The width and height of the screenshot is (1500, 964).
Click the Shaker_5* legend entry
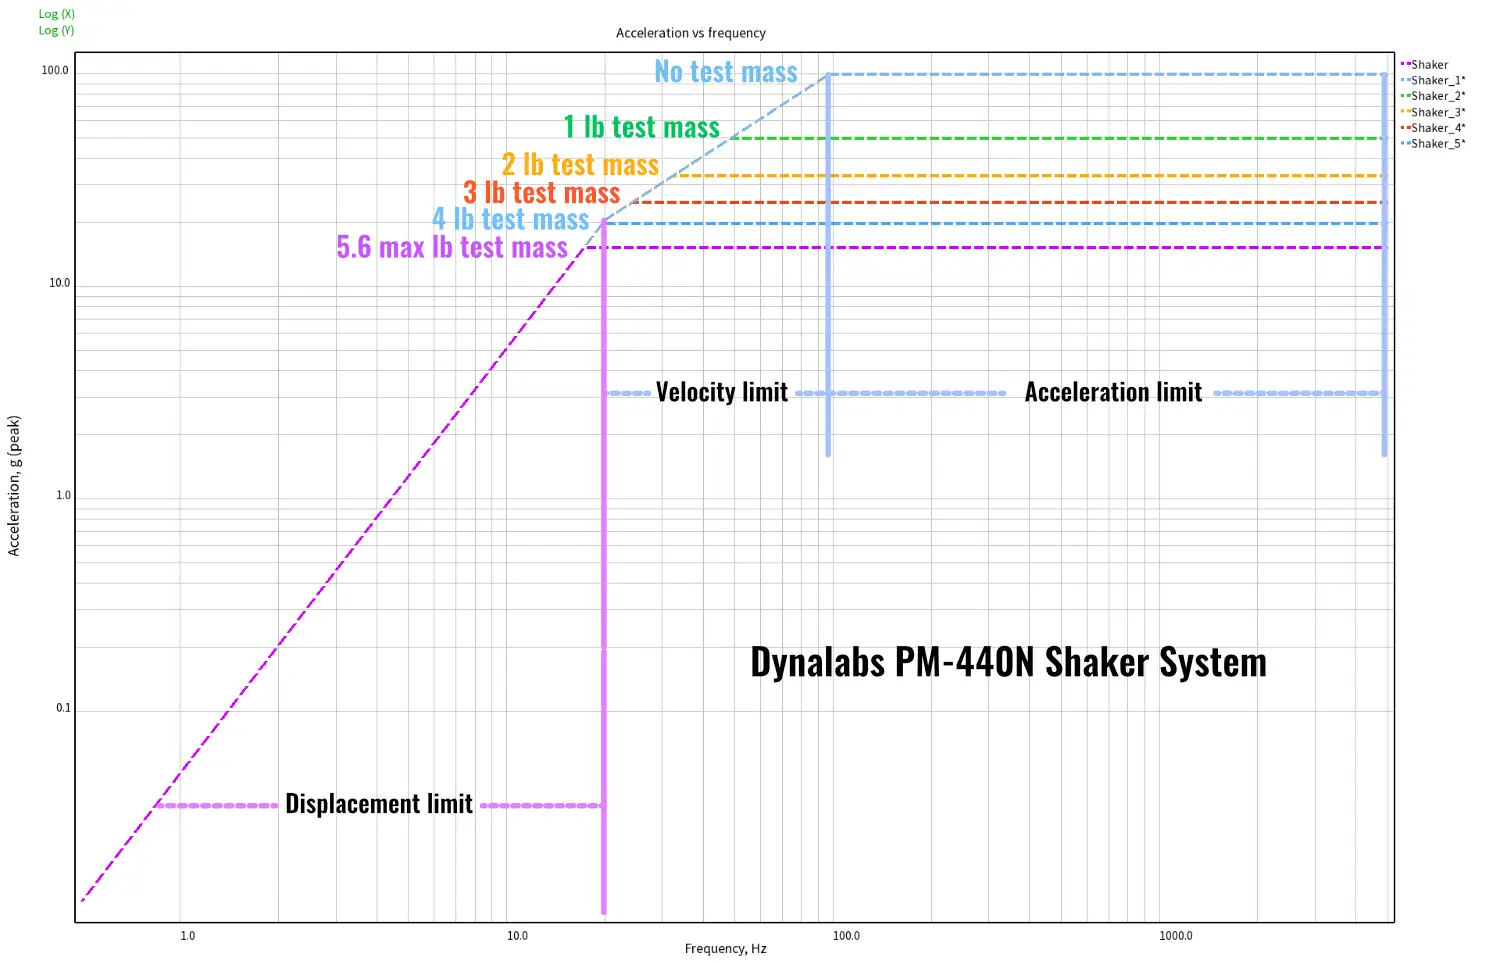[1437, 144]
